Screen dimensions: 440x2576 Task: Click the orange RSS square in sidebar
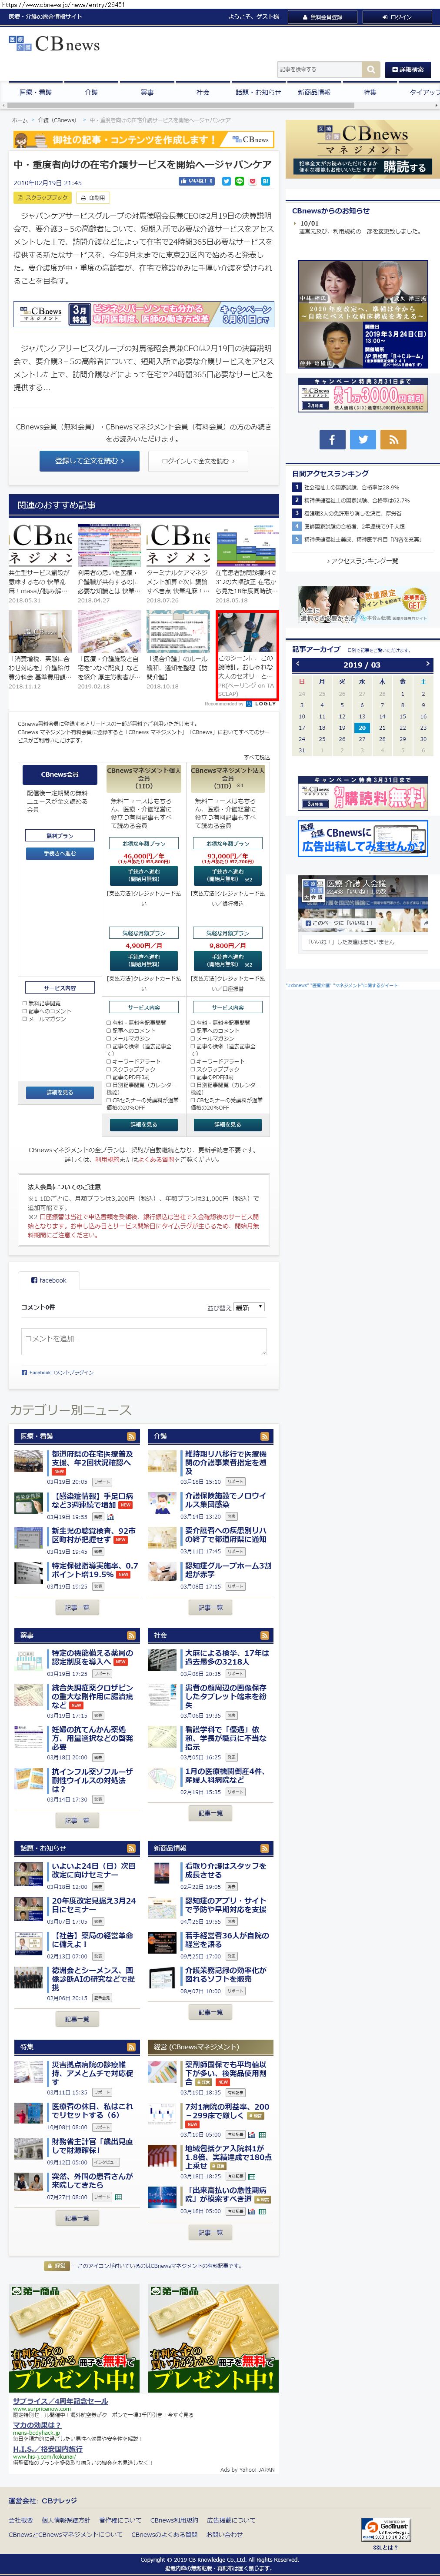click(x=394, y=439)
